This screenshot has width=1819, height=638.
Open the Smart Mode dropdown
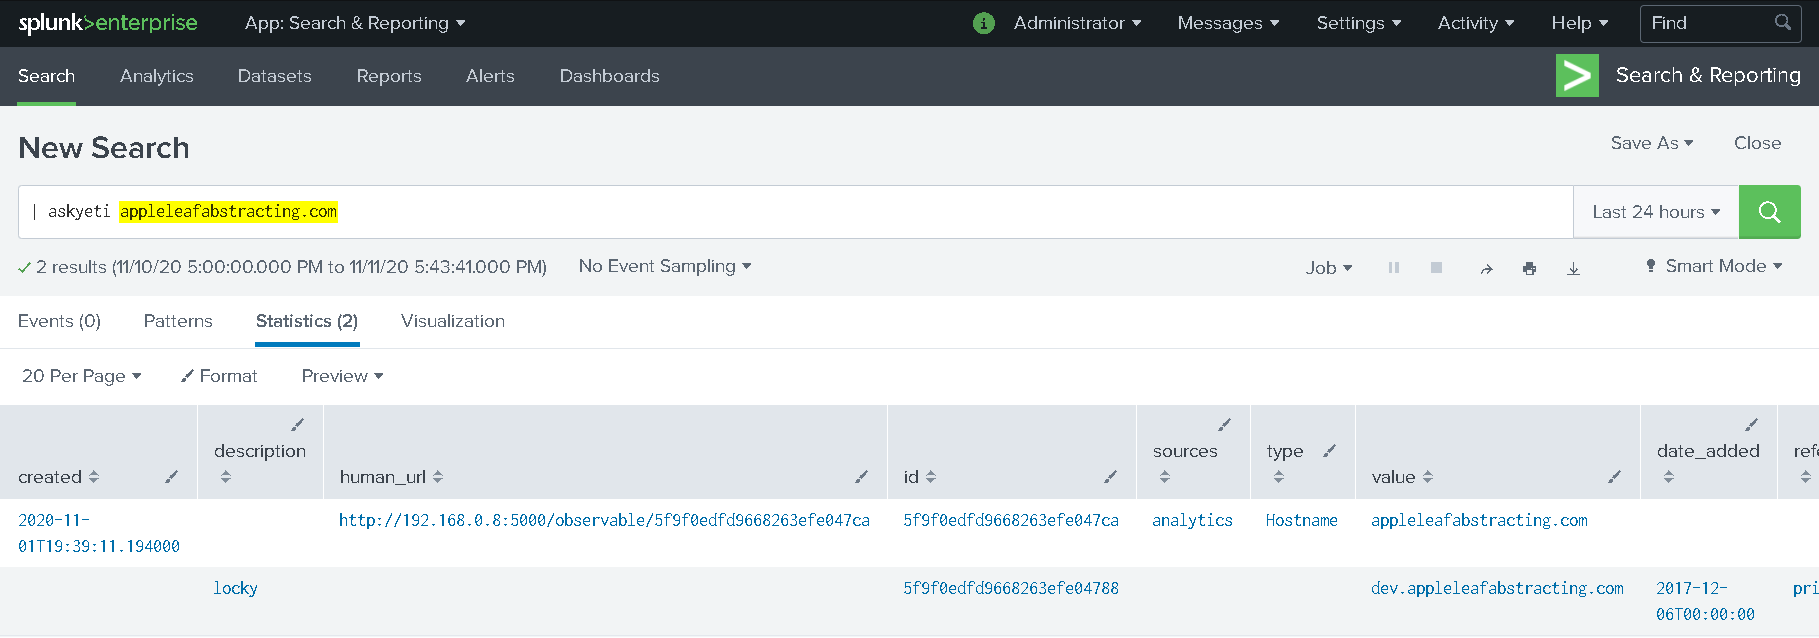pyautogui.click(x=1714, y=266)
